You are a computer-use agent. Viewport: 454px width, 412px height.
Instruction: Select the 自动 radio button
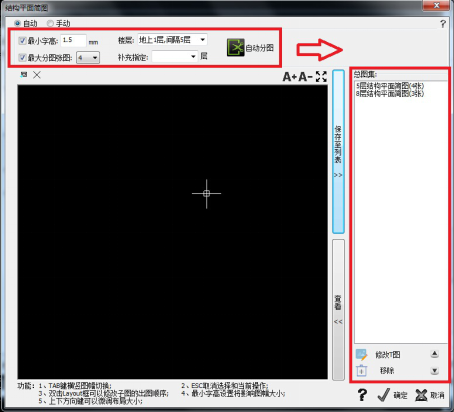(x=17, y=23)
